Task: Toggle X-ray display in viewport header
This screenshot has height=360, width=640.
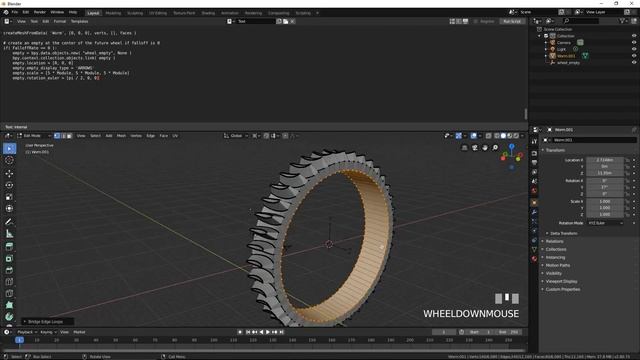Action: [x=489, y=136]
